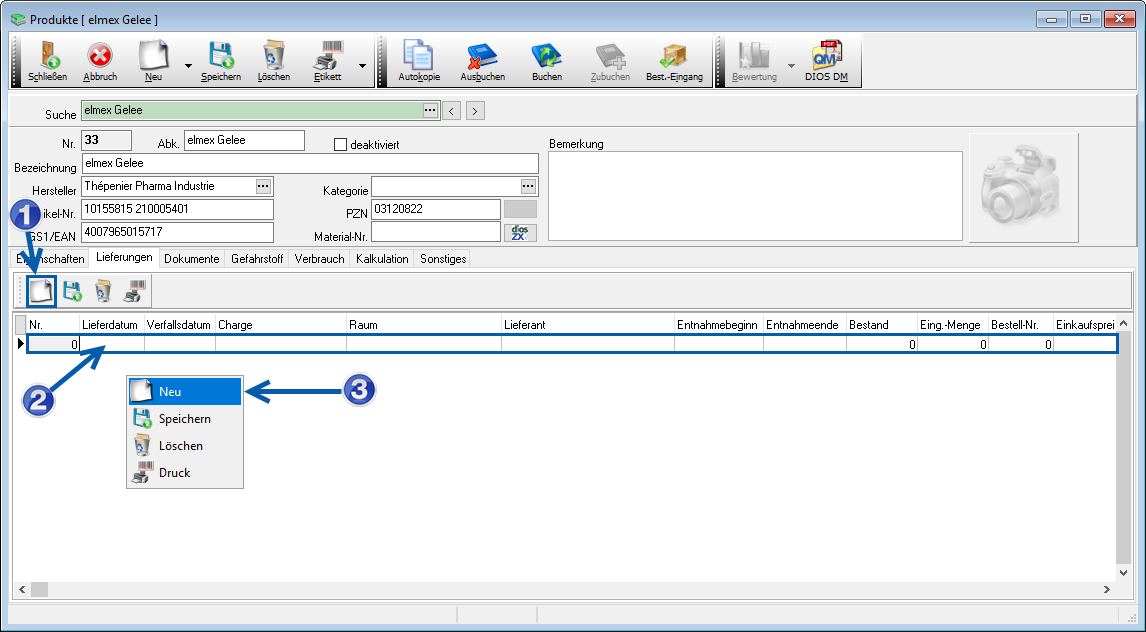Expand the Neu toolbar dropdown arrow
Viewport: 1146px width, 632px height.
pyautogui.click(x=187, y=66)
